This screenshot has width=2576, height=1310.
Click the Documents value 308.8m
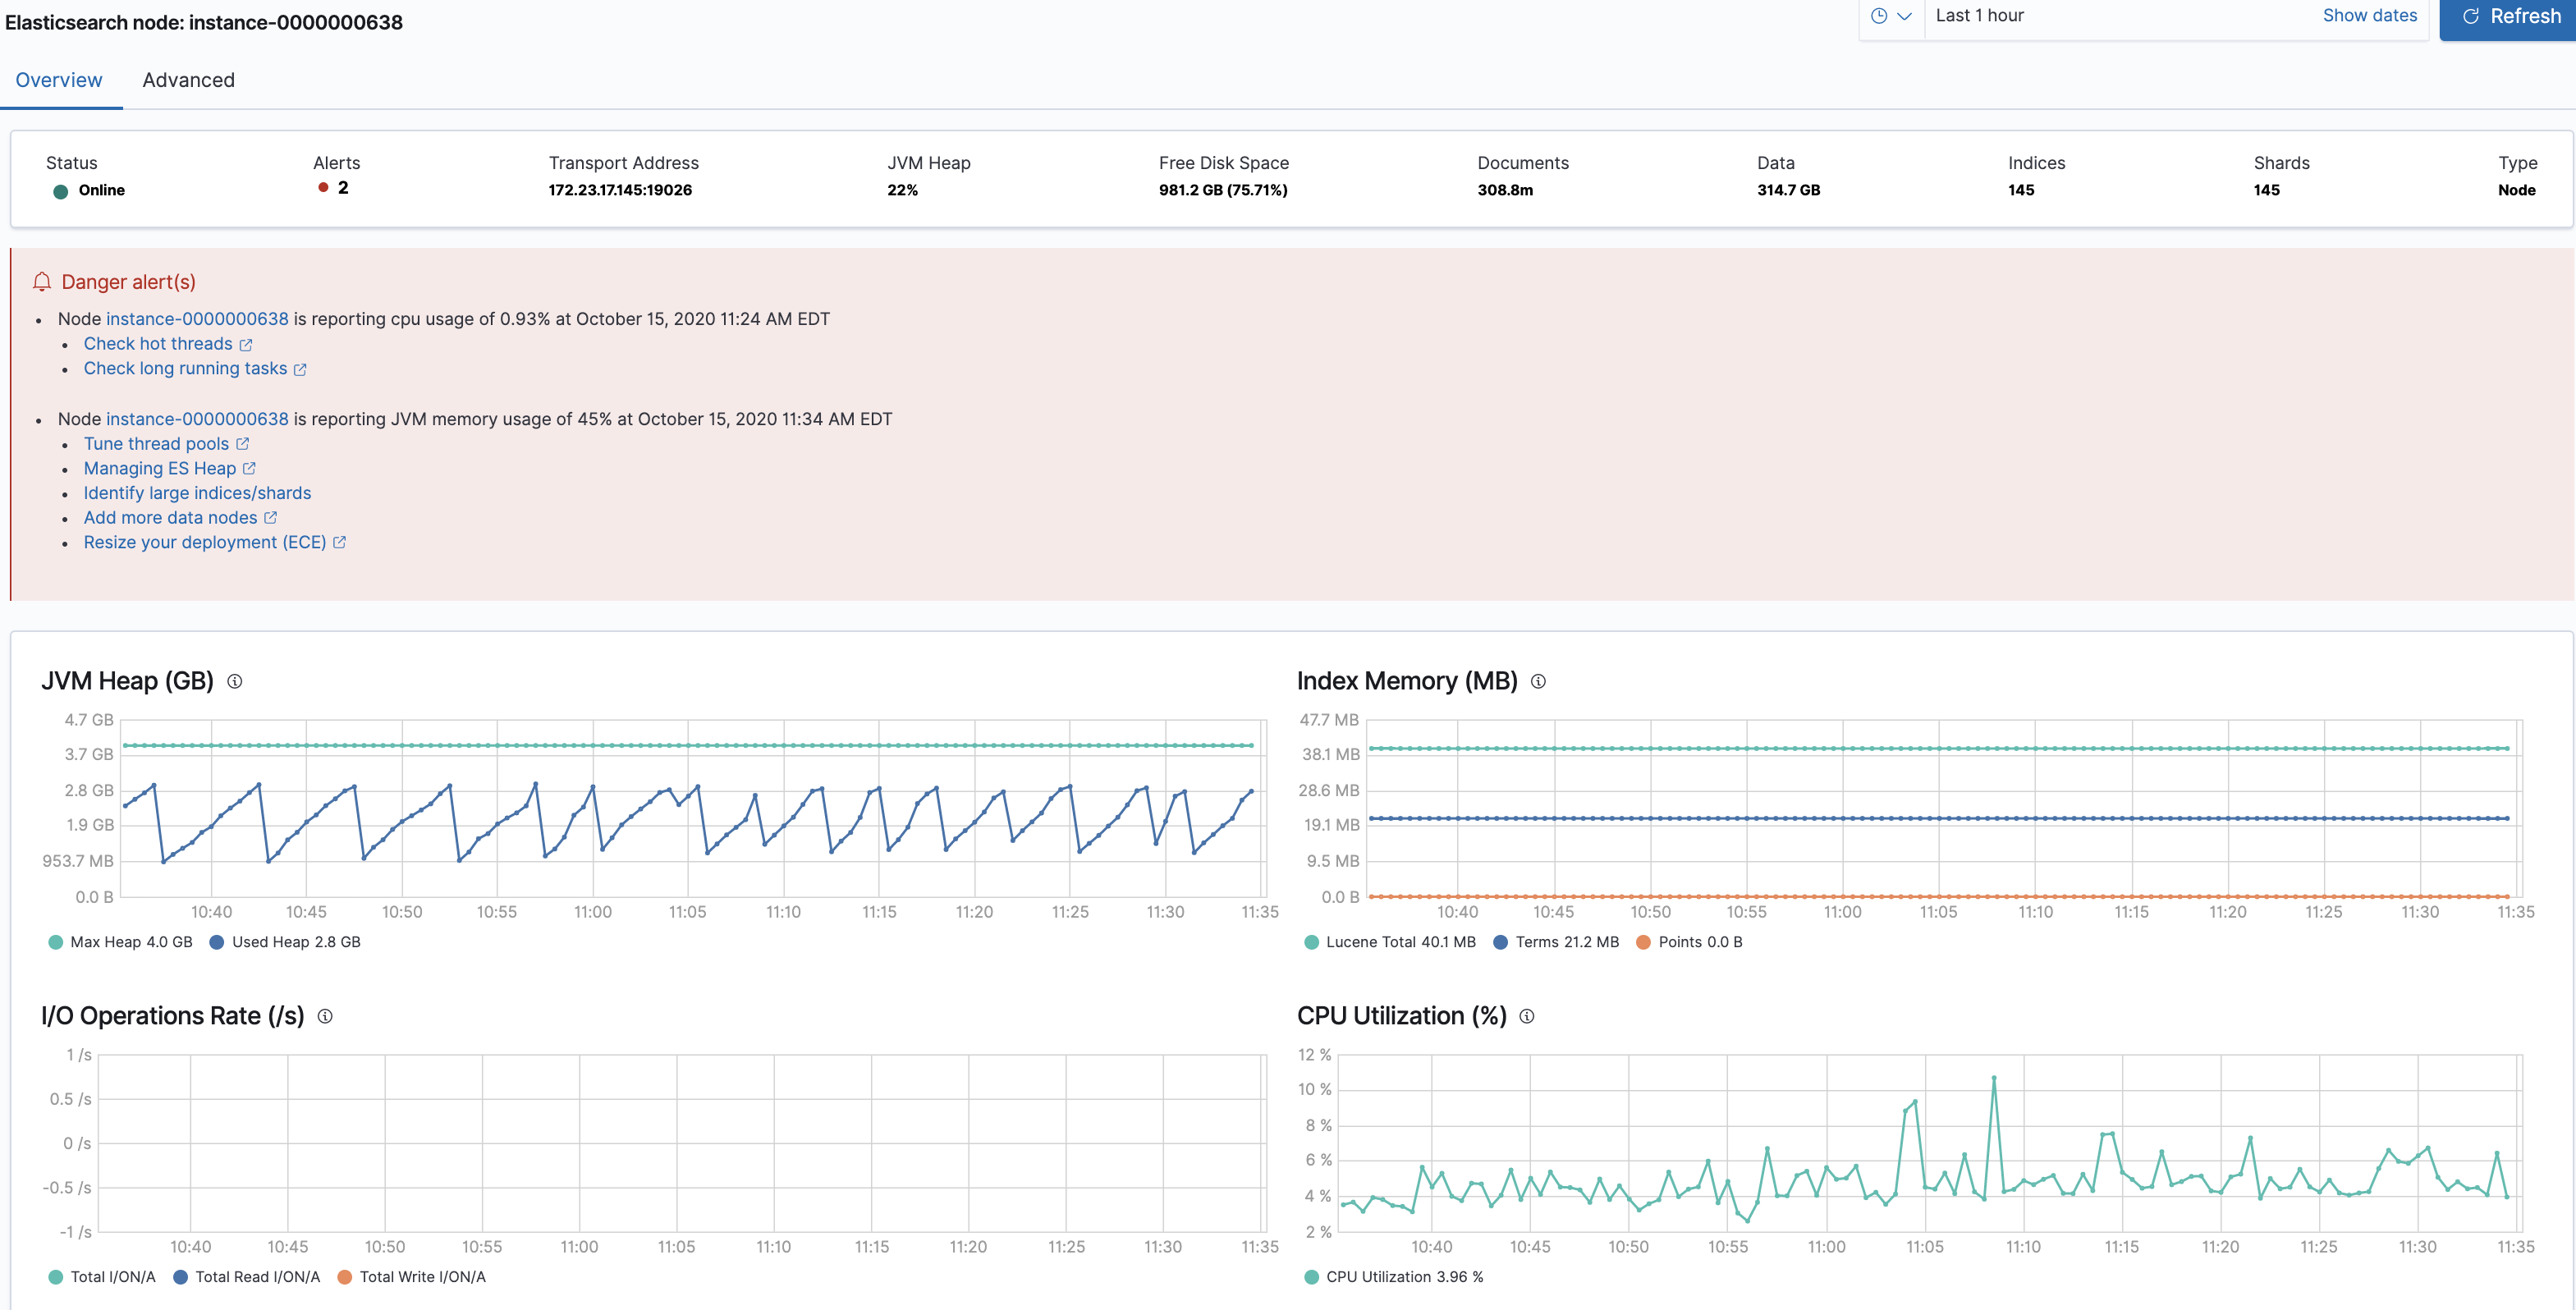click(x=1505, y=190)
